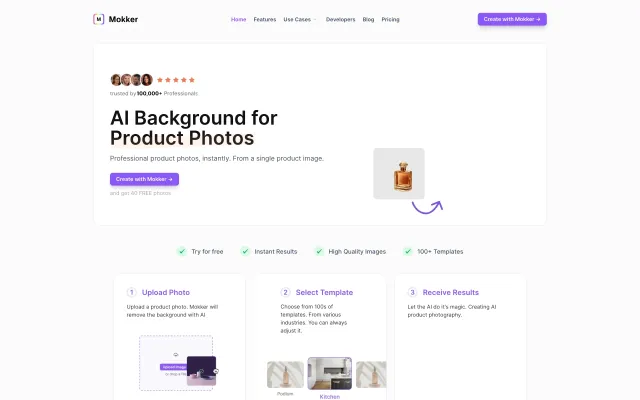Click the five-star rating icons
Viewport: 640px width, 400px height.
click(176, 80)
